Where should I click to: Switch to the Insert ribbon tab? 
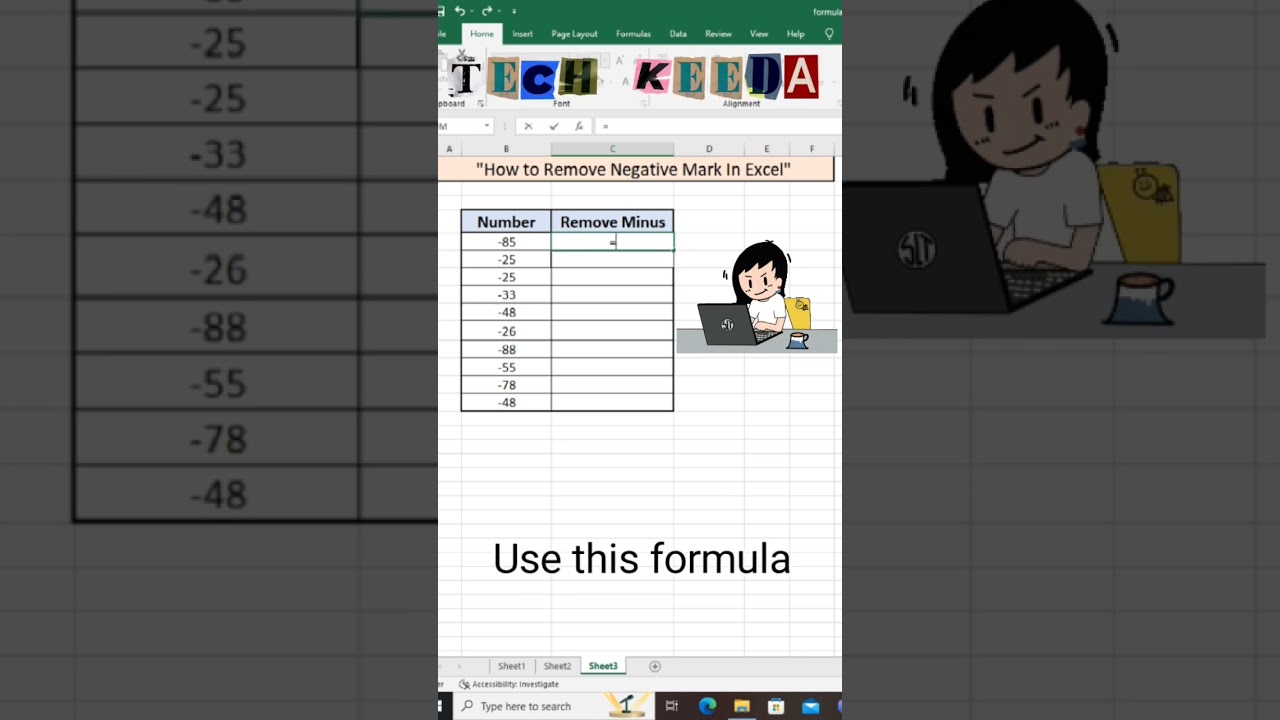522,34
